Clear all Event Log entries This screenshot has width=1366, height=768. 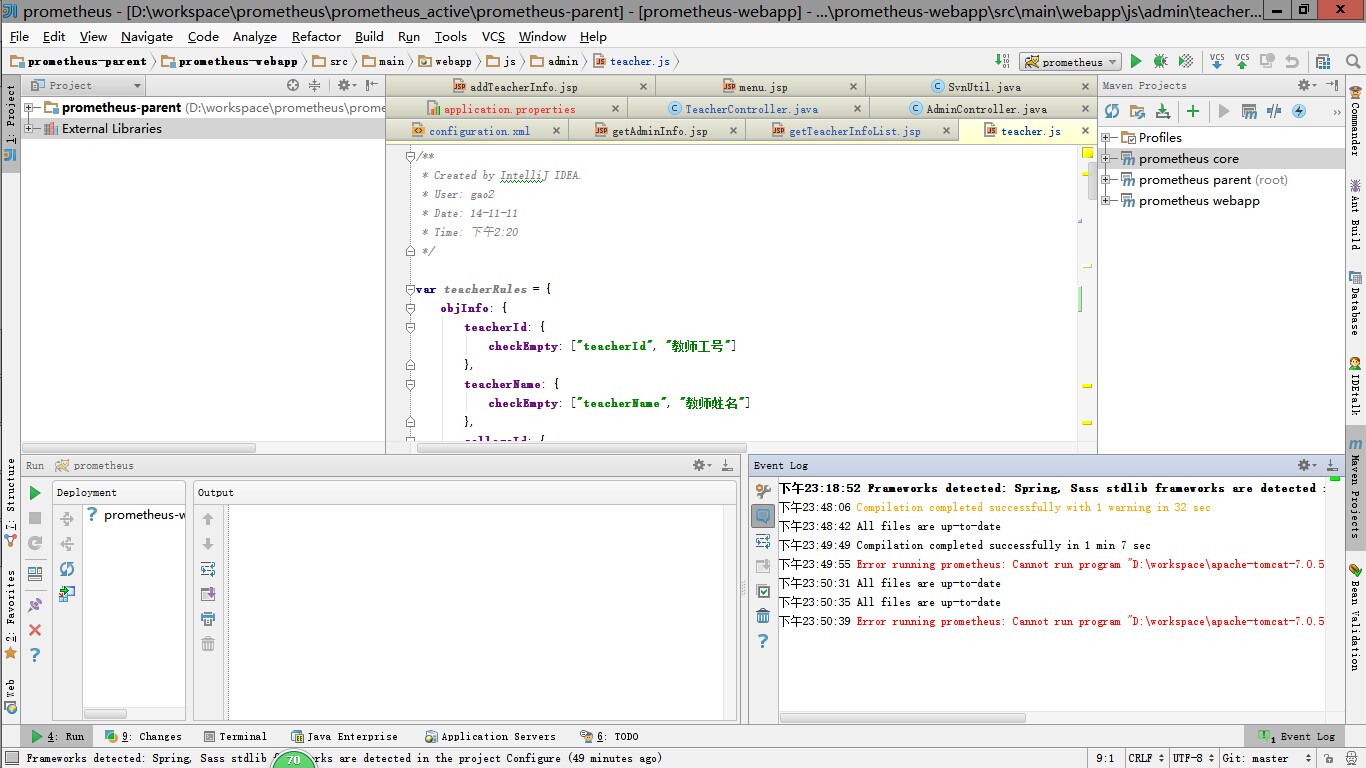pos(763,616)
